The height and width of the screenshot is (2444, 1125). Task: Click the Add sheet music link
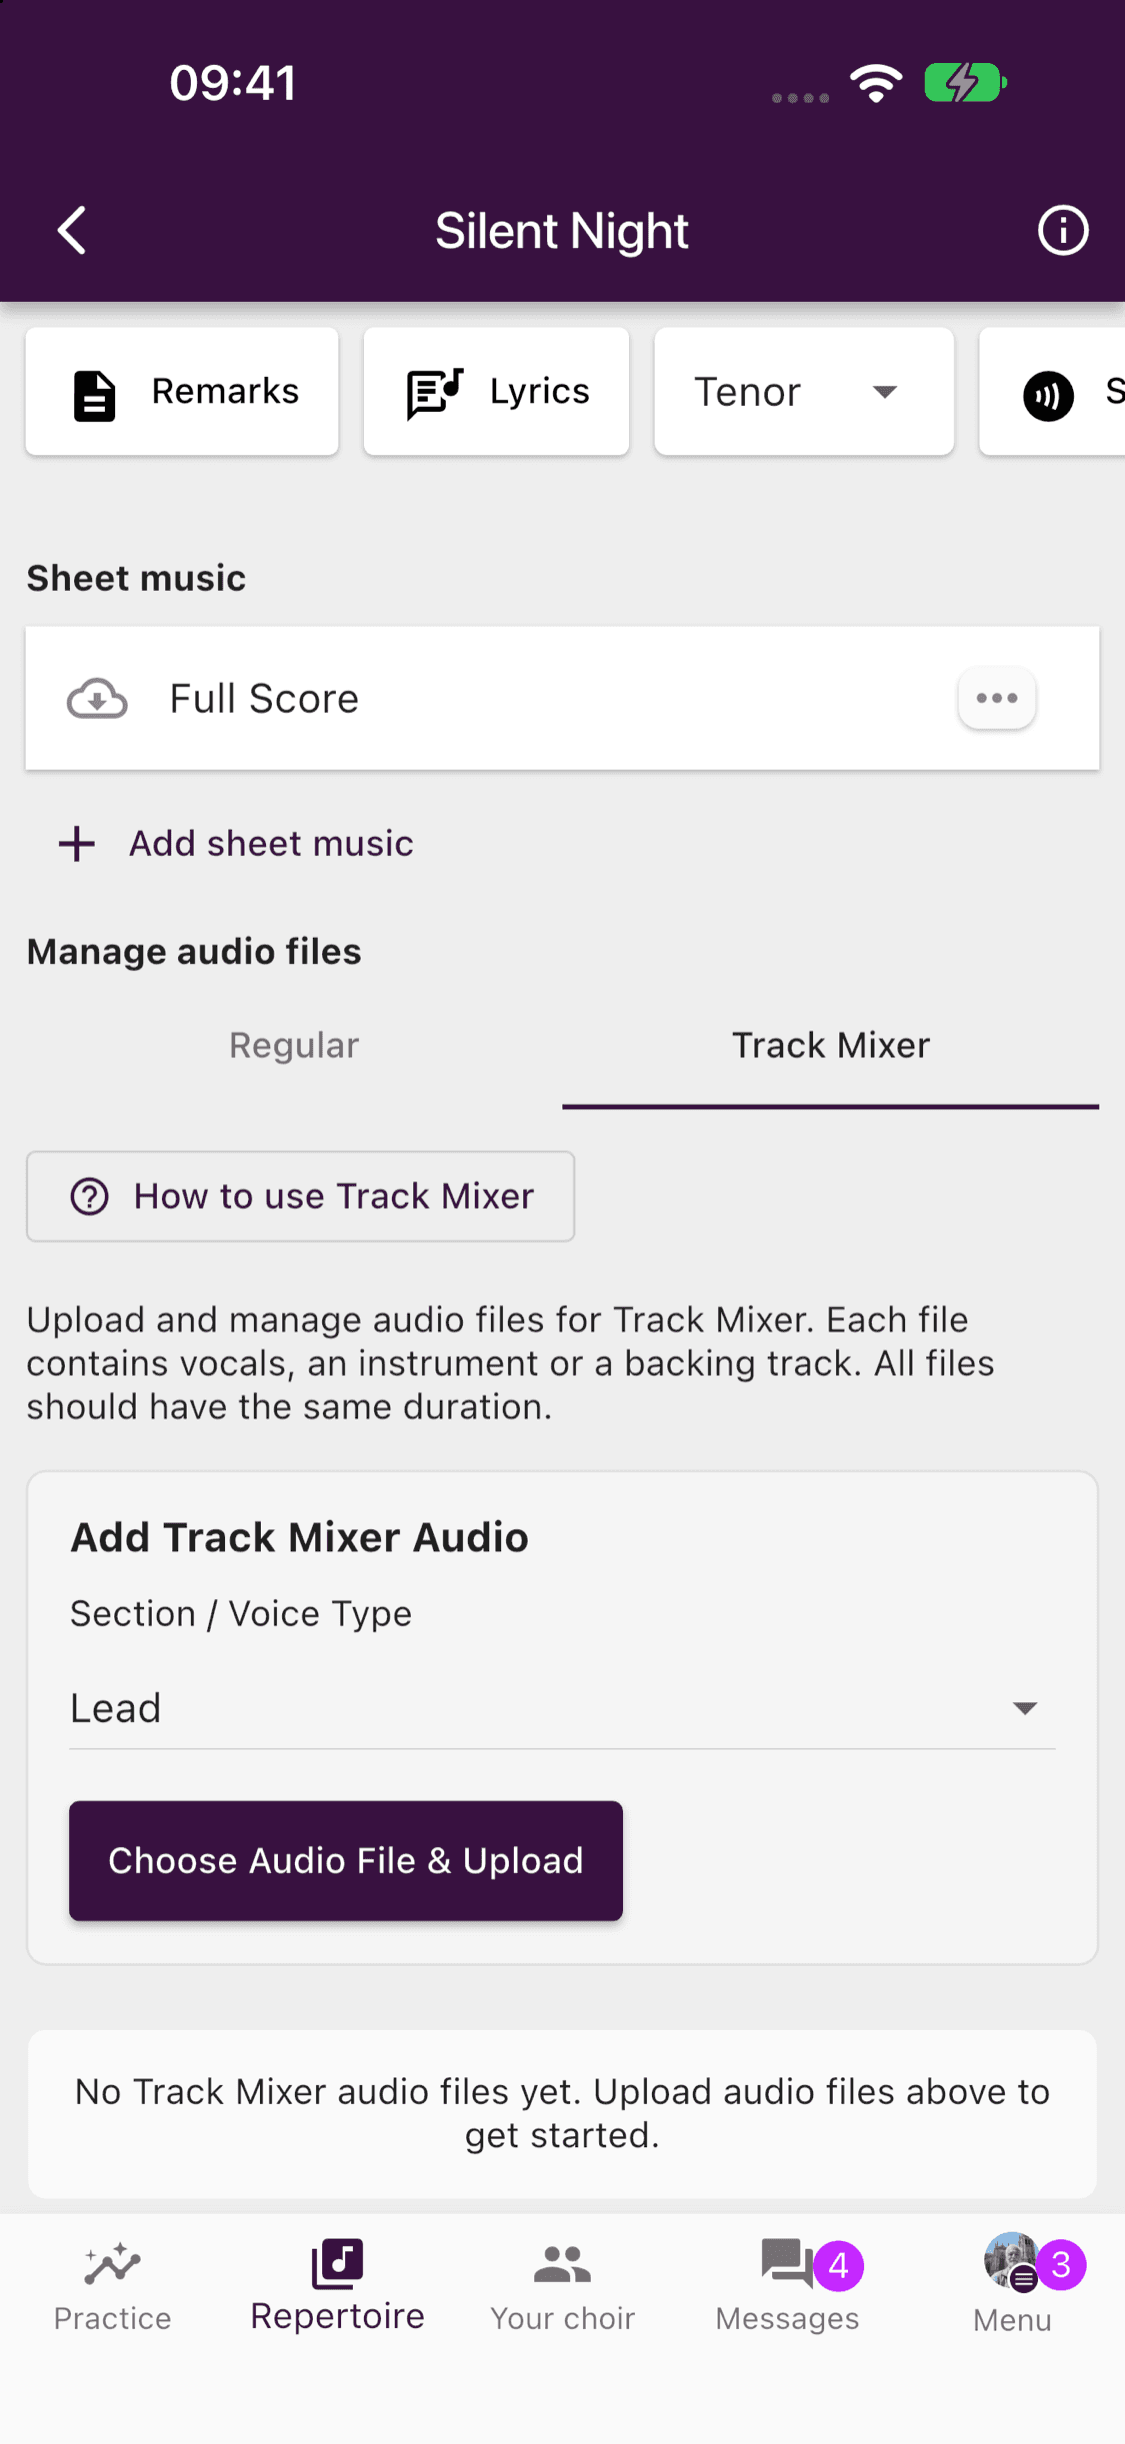(271, 844)
